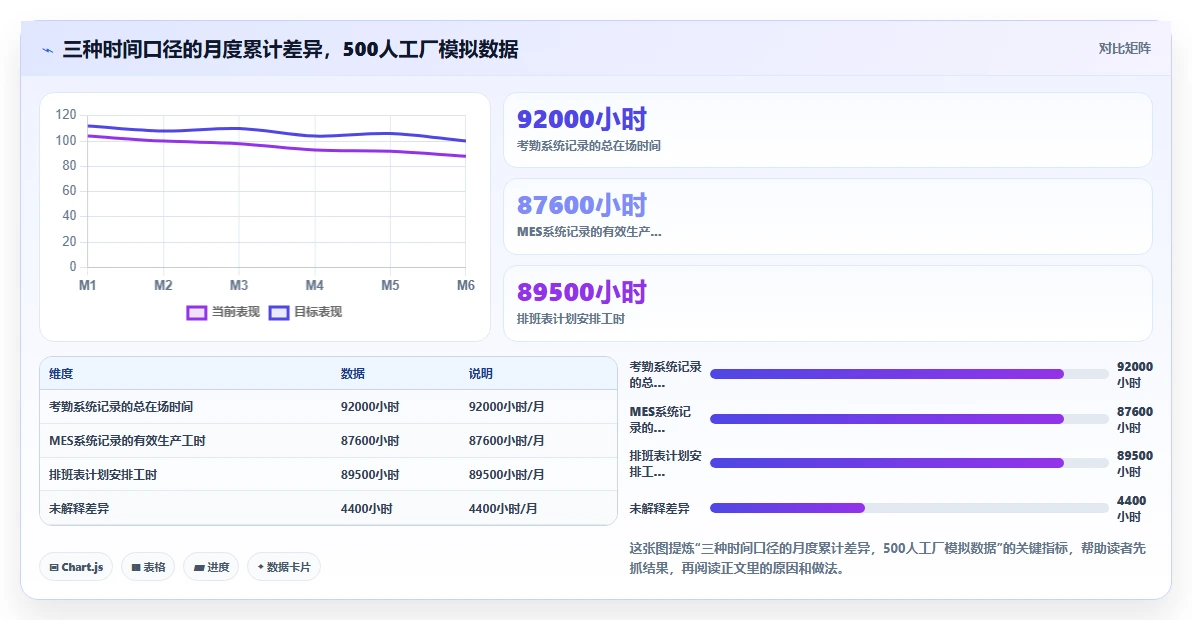This screenshot has width=1192, height=620.
Task: Click the MES系统记录的有效生产… card caption
Action: [589, 232]
